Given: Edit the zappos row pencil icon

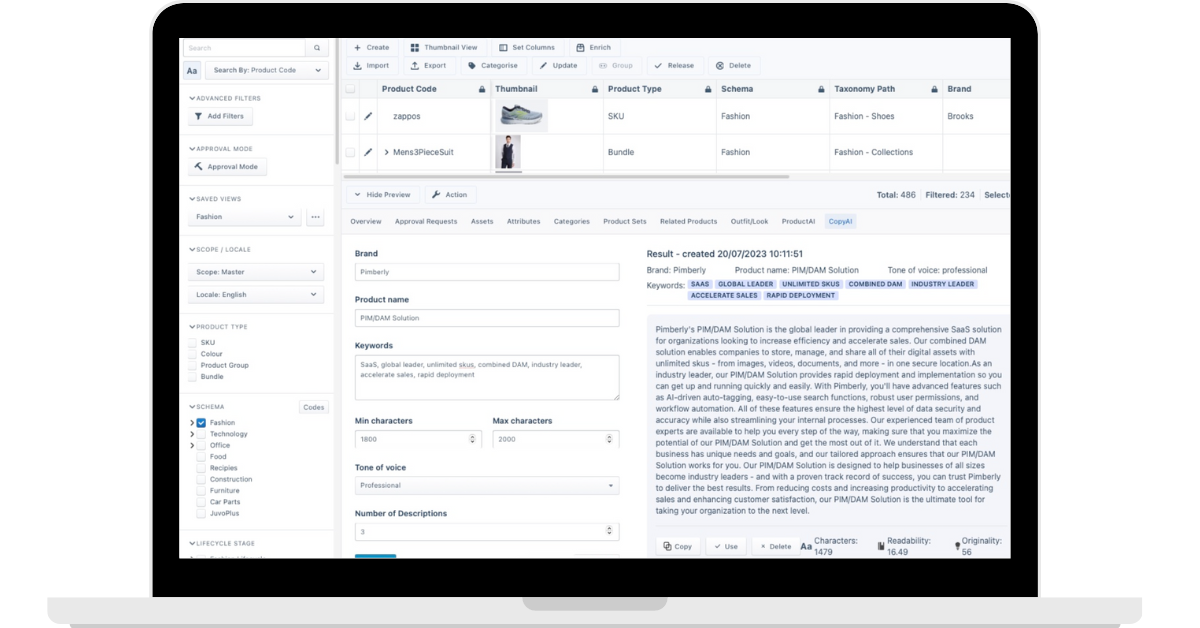Looking at the screenshot, I should pos(368,116).
